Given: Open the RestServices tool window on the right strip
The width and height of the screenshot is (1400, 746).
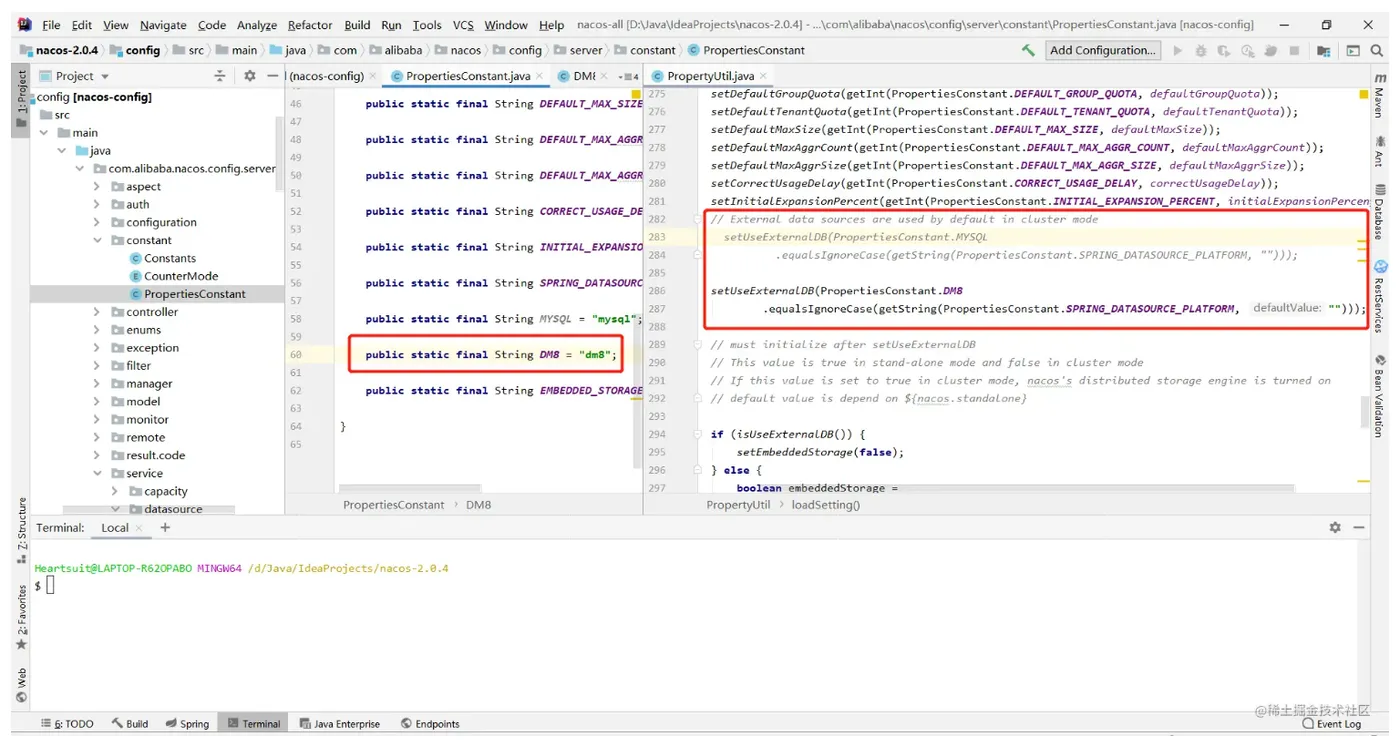Looking at the screenshot, I should click(1379, 296).
